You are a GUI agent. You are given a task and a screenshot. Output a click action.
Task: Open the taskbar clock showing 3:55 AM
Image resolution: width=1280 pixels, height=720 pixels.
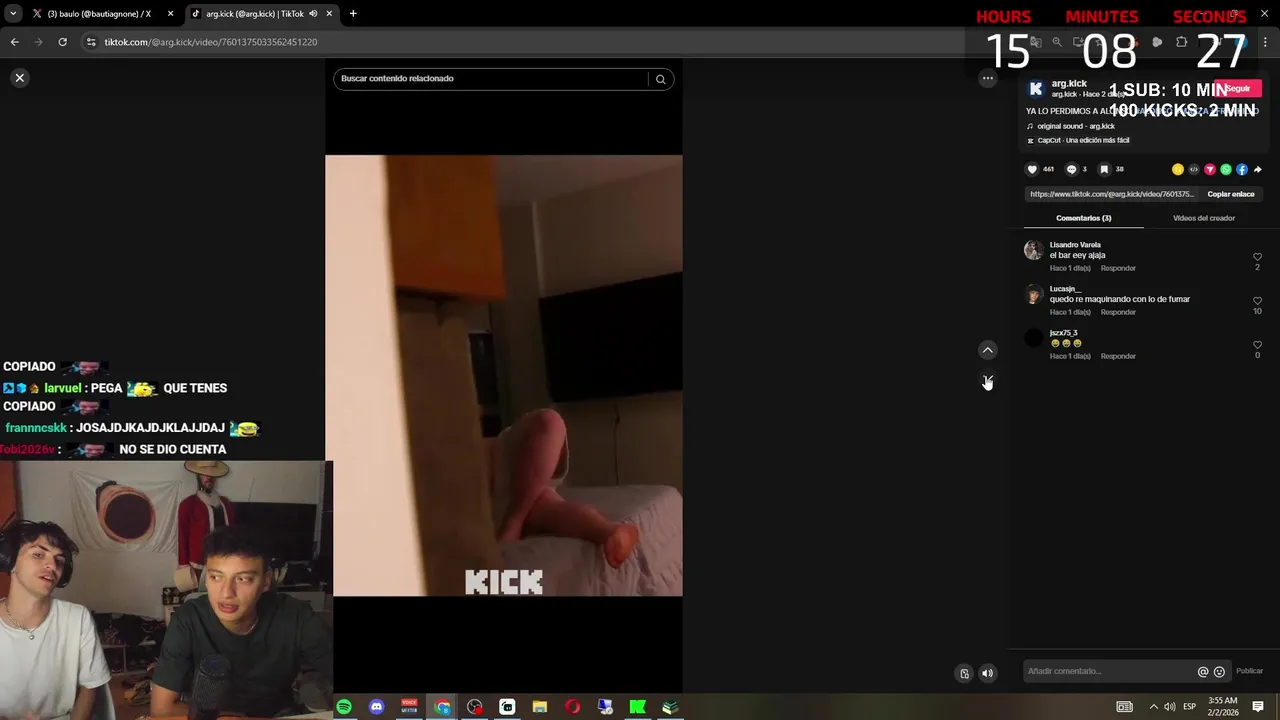click(1223, 706)
